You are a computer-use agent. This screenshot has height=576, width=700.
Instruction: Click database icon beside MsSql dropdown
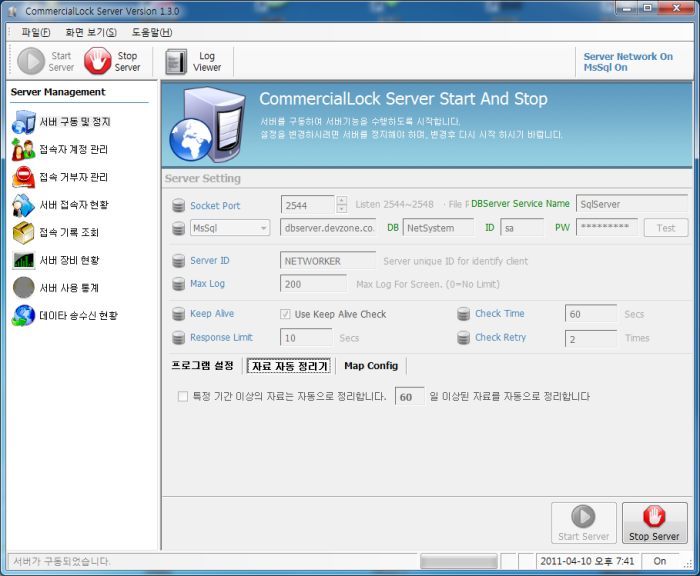click(179, 228)
